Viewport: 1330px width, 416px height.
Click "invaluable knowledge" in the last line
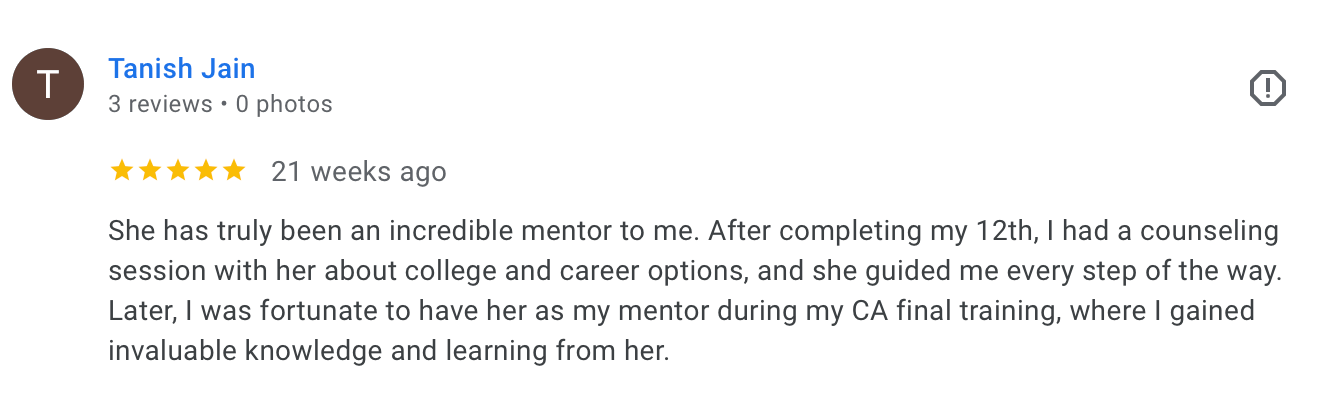click(x=226, y=351)
